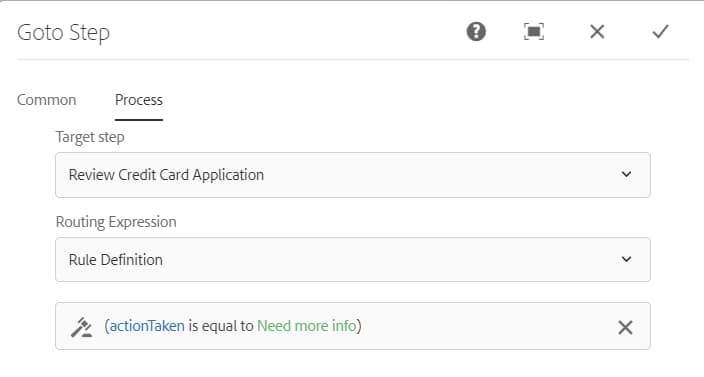Click the Rule Definition option text
The width and height of the screenshot is (704, 377).
pos(115,259)
